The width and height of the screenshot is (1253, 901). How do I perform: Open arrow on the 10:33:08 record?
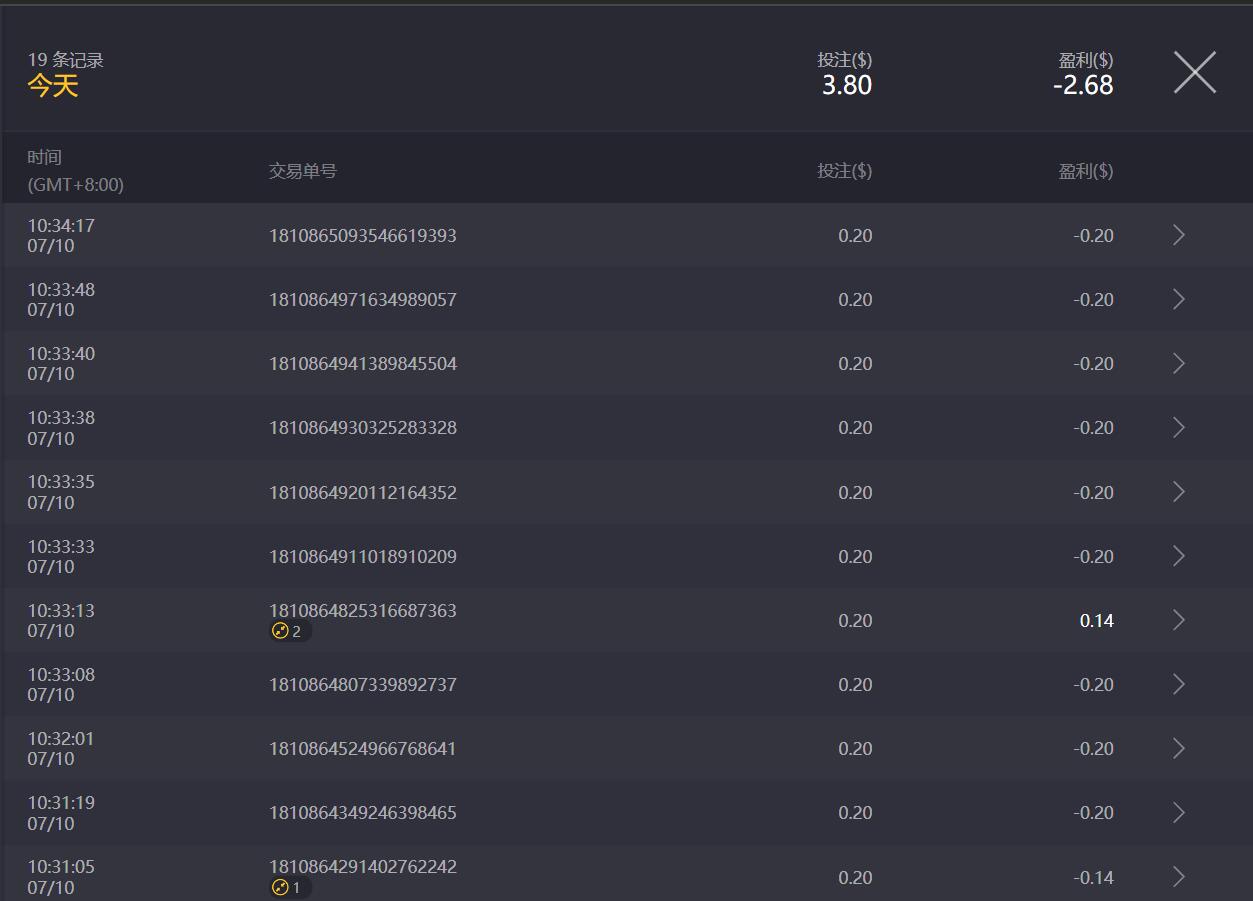click(x=1178, y=684)
